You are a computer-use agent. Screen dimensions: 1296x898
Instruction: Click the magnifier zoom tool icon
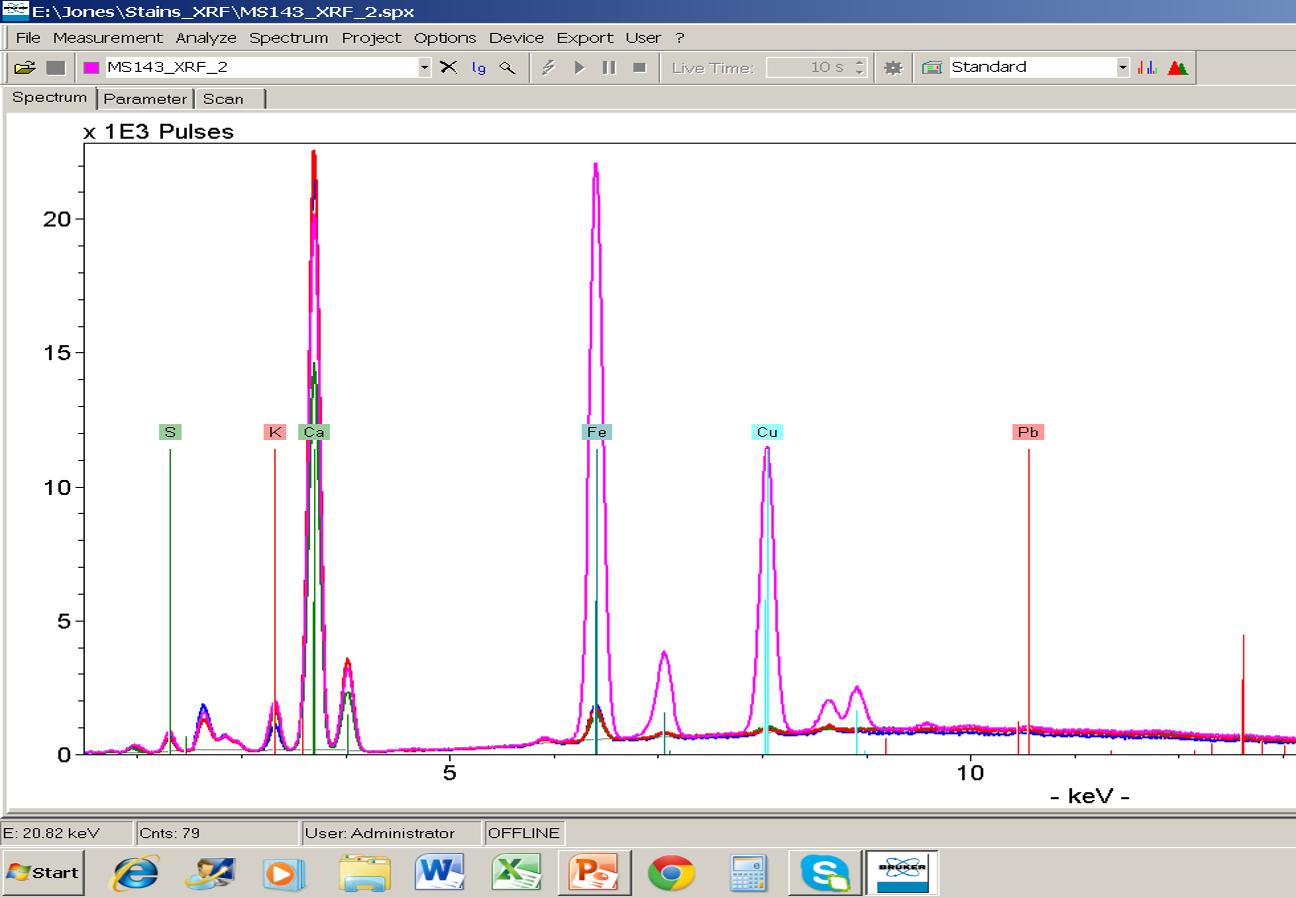[x=508, y=68]
